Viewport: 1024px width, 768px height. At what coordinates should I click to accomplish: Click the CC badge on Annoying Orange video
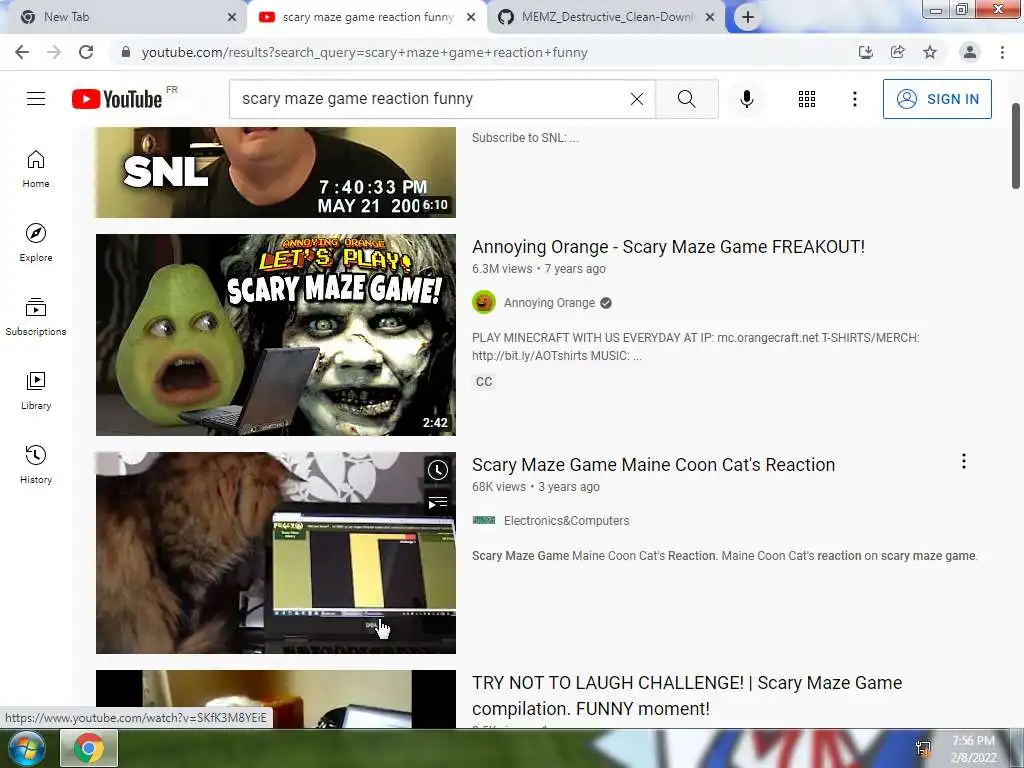(484, 382)
